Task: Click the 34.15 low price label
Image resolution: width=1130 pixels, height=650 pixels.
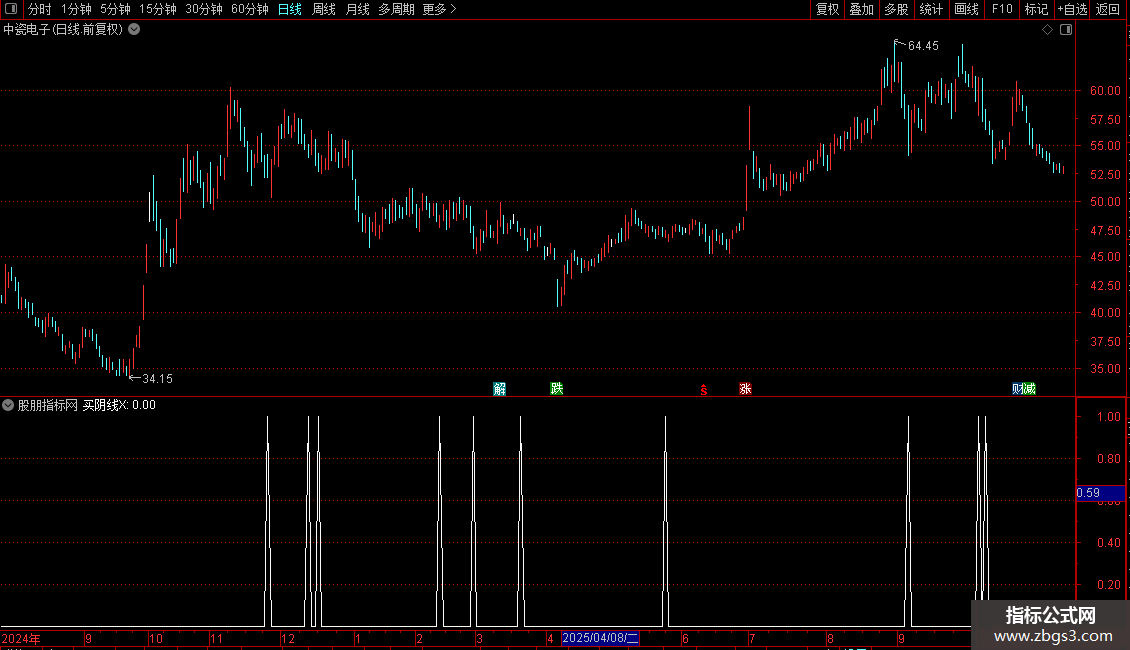Action: (x=157, y=379)
